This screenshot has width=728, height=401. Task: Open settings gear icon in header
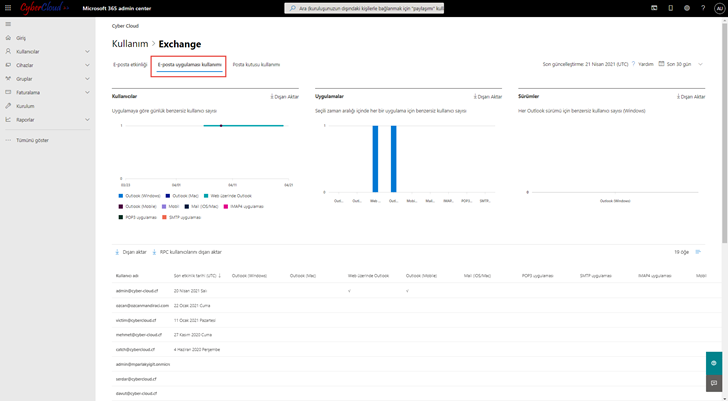[x=687, y=8]
